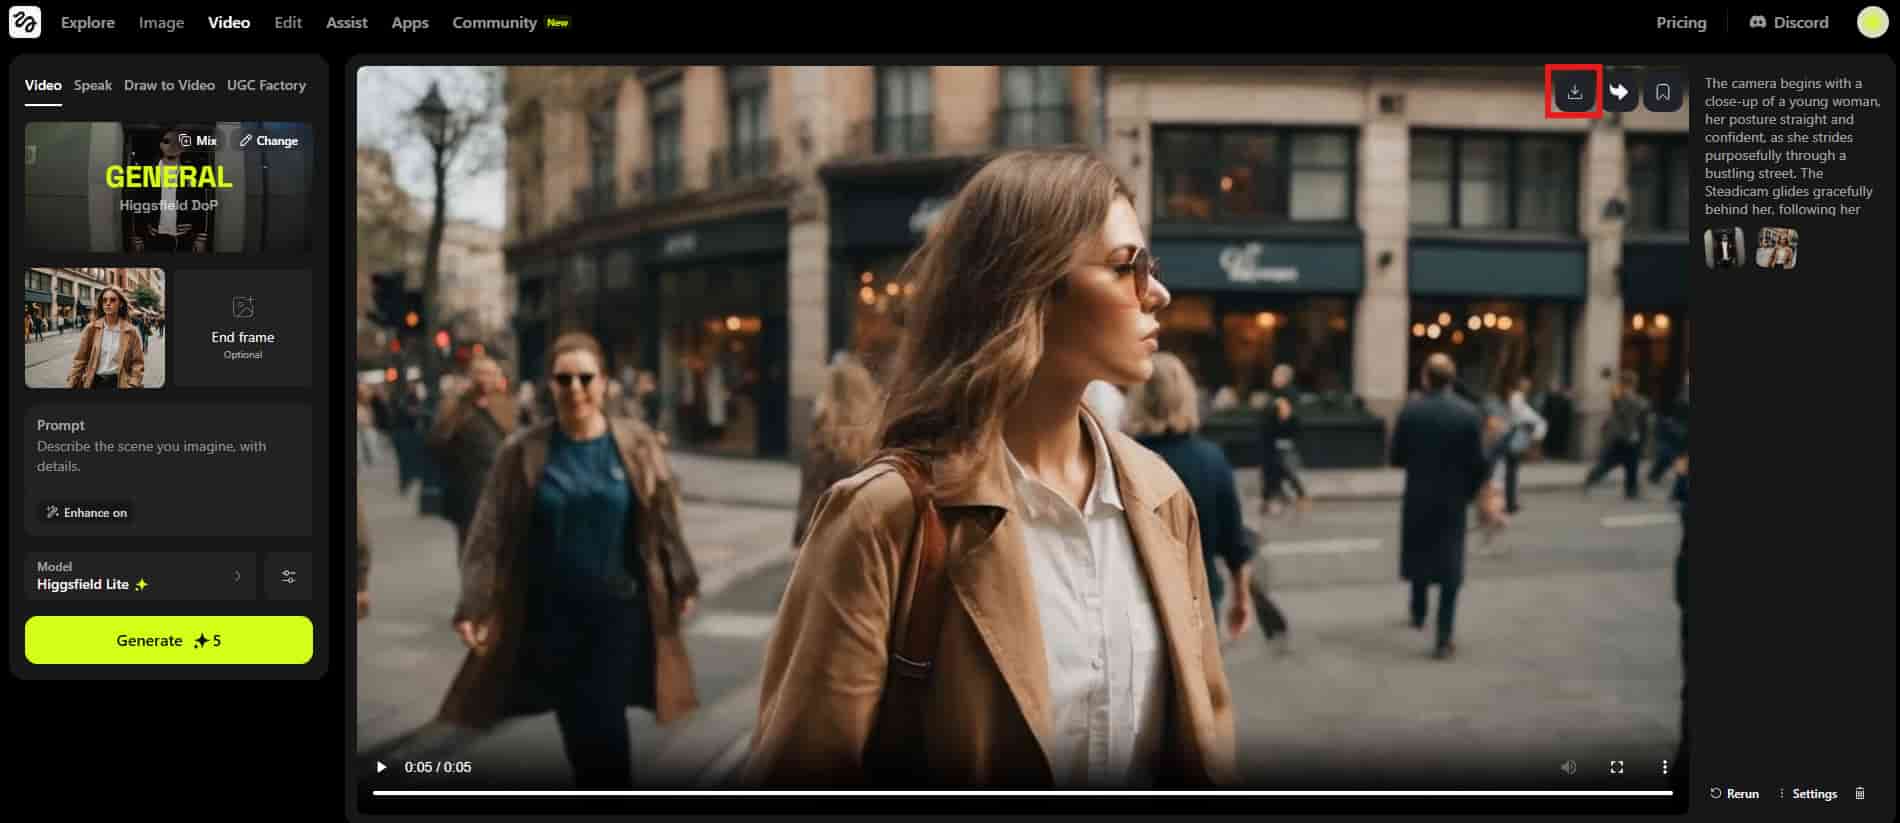Open the Assist menu

pos(347,22)
